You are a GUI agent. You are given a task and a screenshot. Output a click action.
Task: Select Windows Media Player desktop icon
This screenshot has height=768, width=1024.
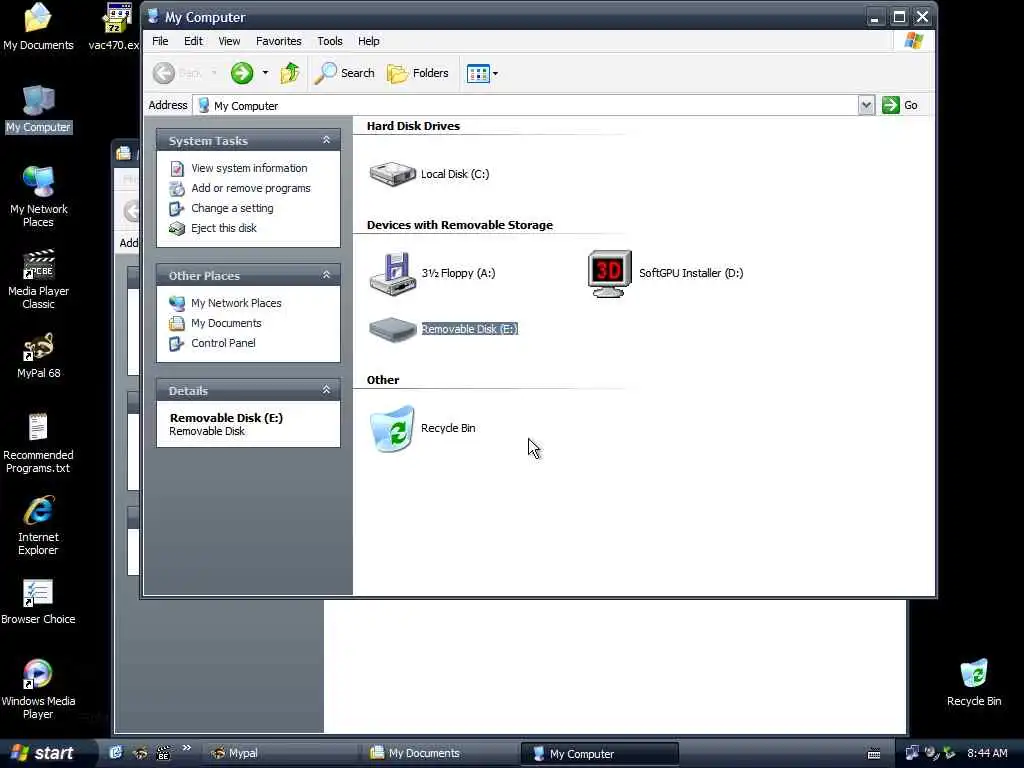coord(38,689)
